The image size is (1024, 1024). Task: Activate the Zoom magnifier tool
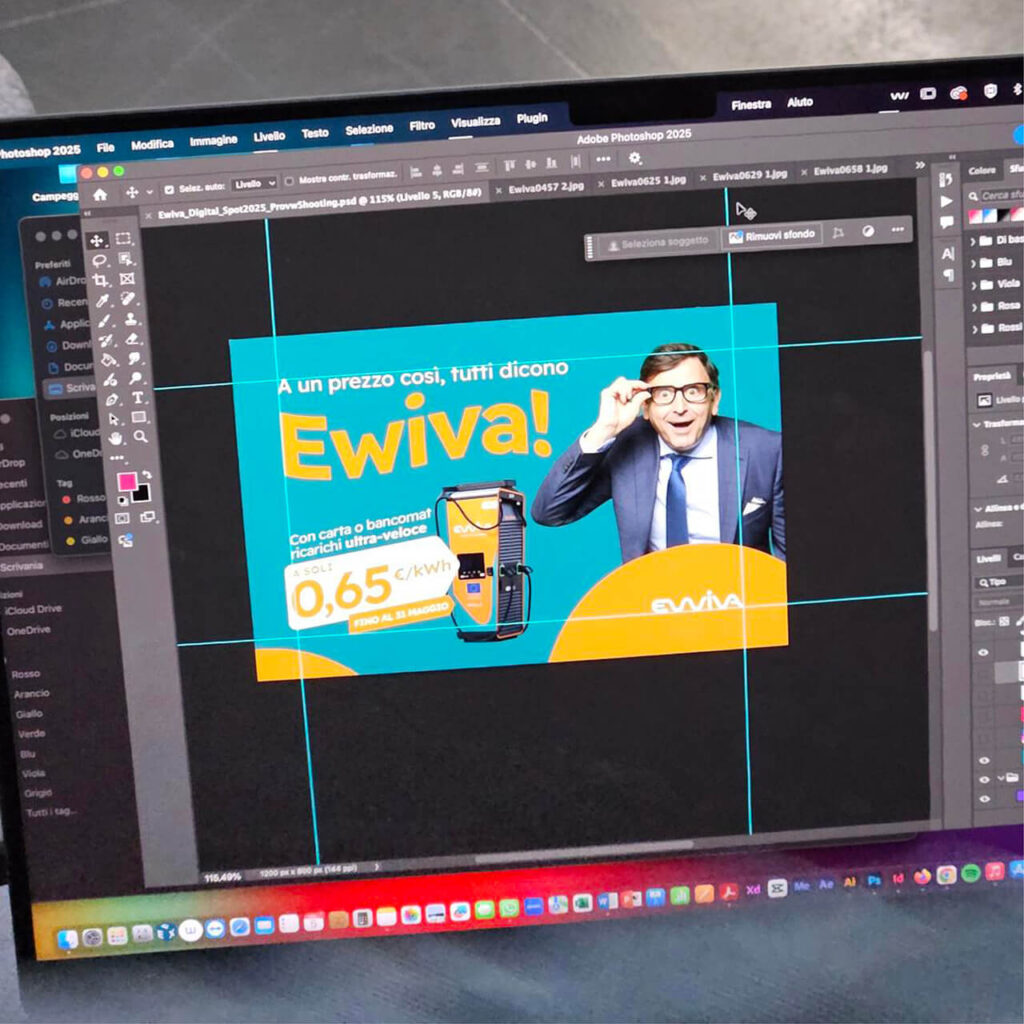pos(141,436)
